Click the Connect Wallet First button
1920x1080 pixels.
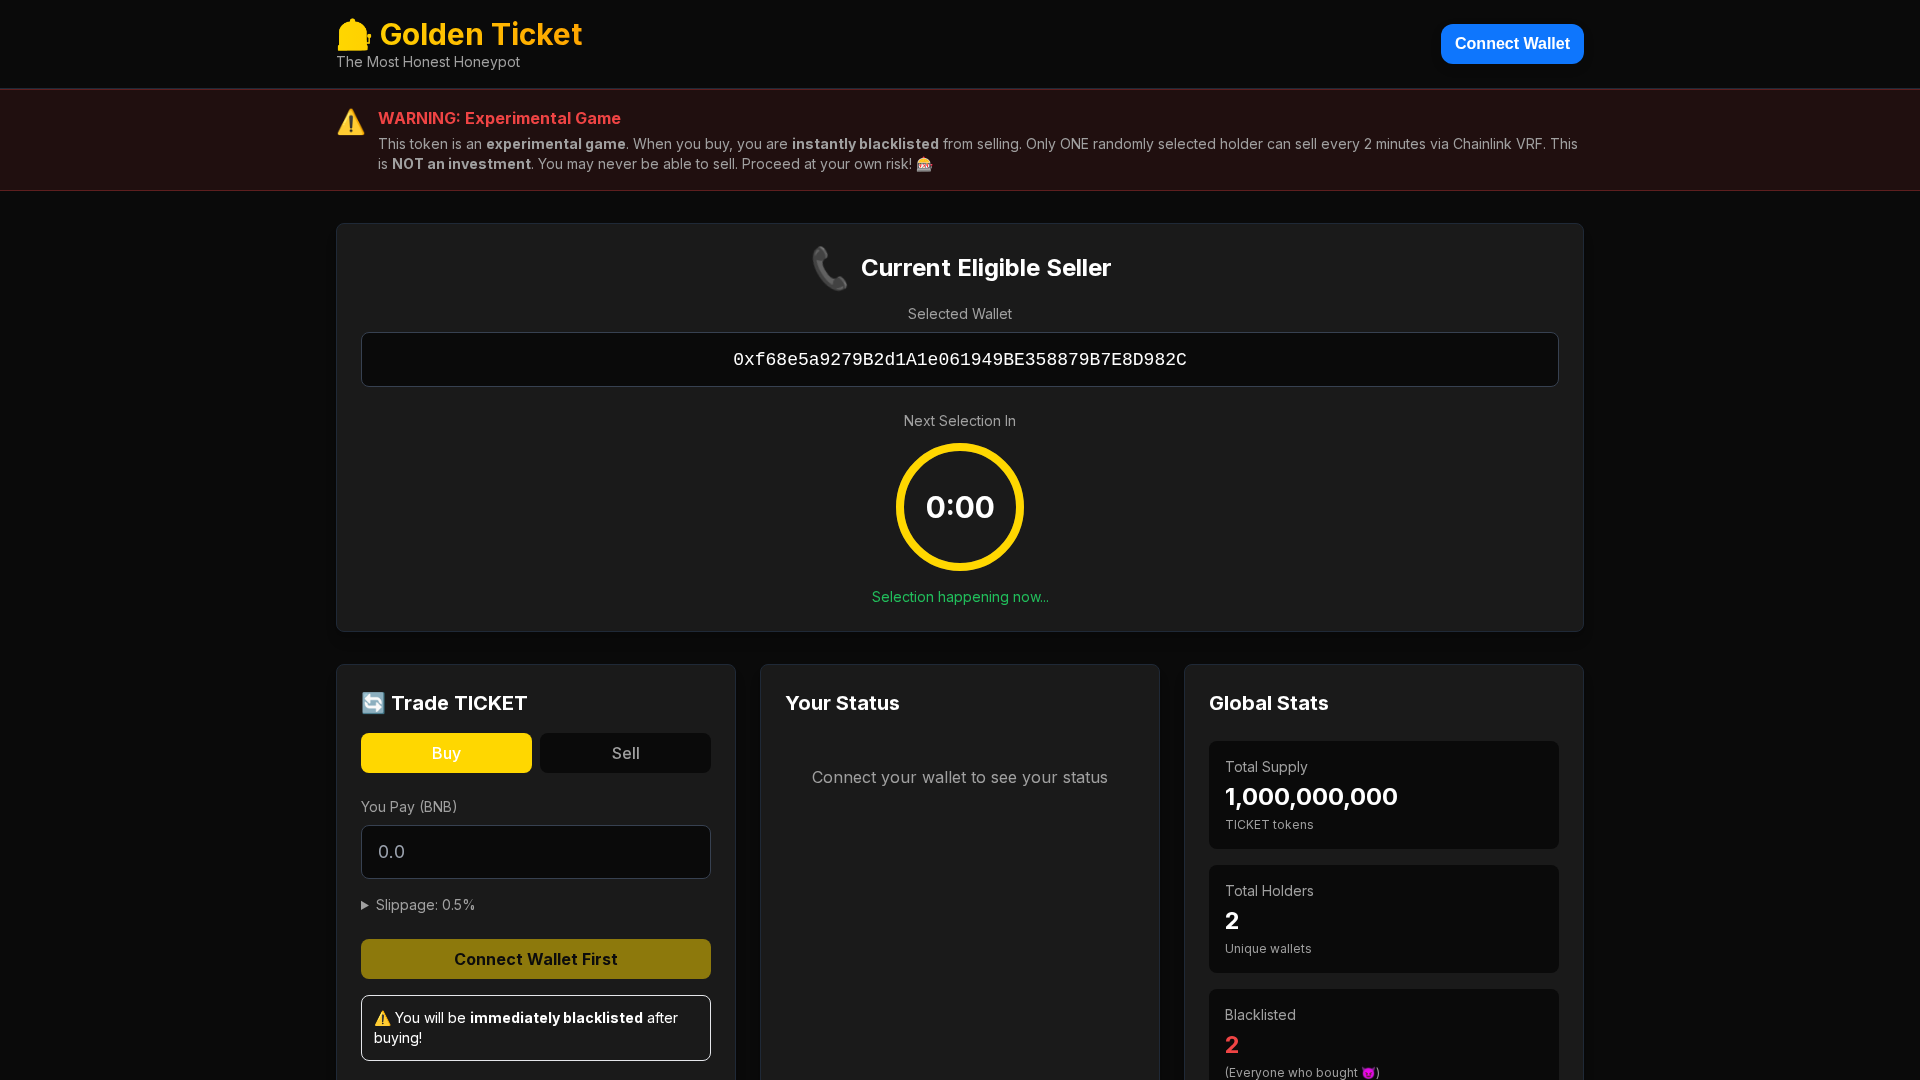click(x=536, y=959)
